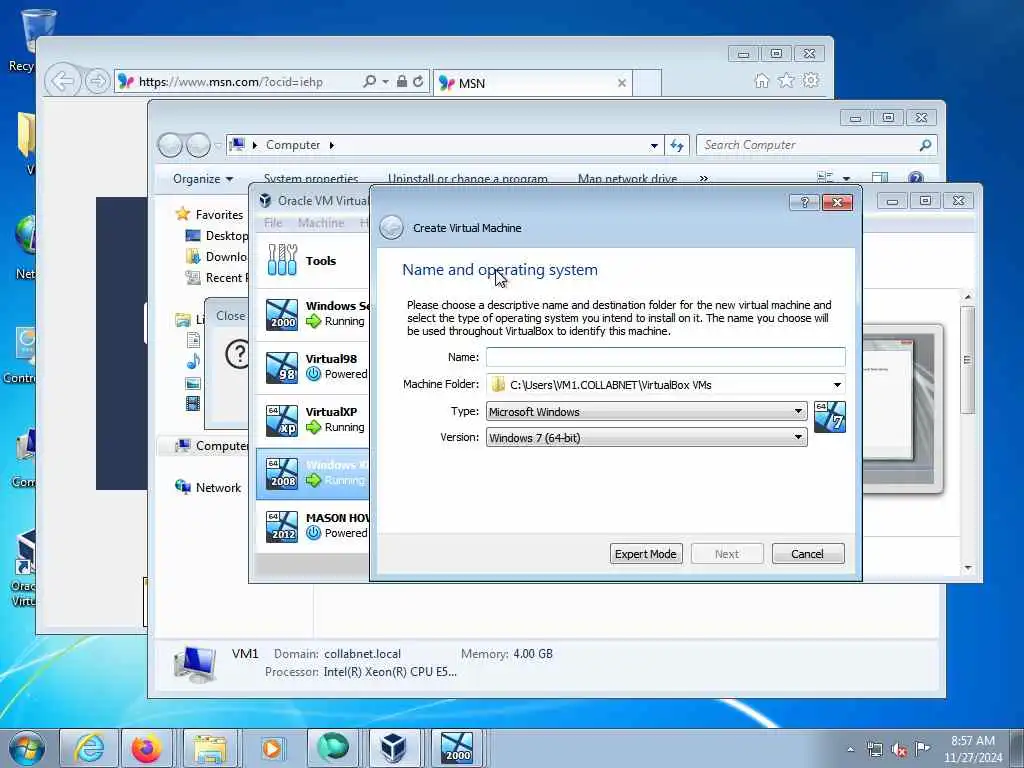Image resolution: width=1024 pixels, height=768 pixels.
Task: Select the Windows 2000 VM icon in list
Action: pos(282,314)
